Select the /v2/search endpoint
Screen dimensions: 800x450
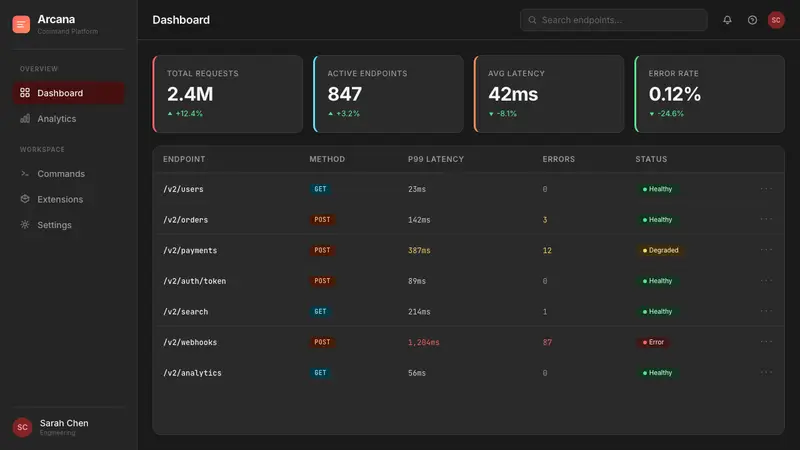(x=185, y=311)
